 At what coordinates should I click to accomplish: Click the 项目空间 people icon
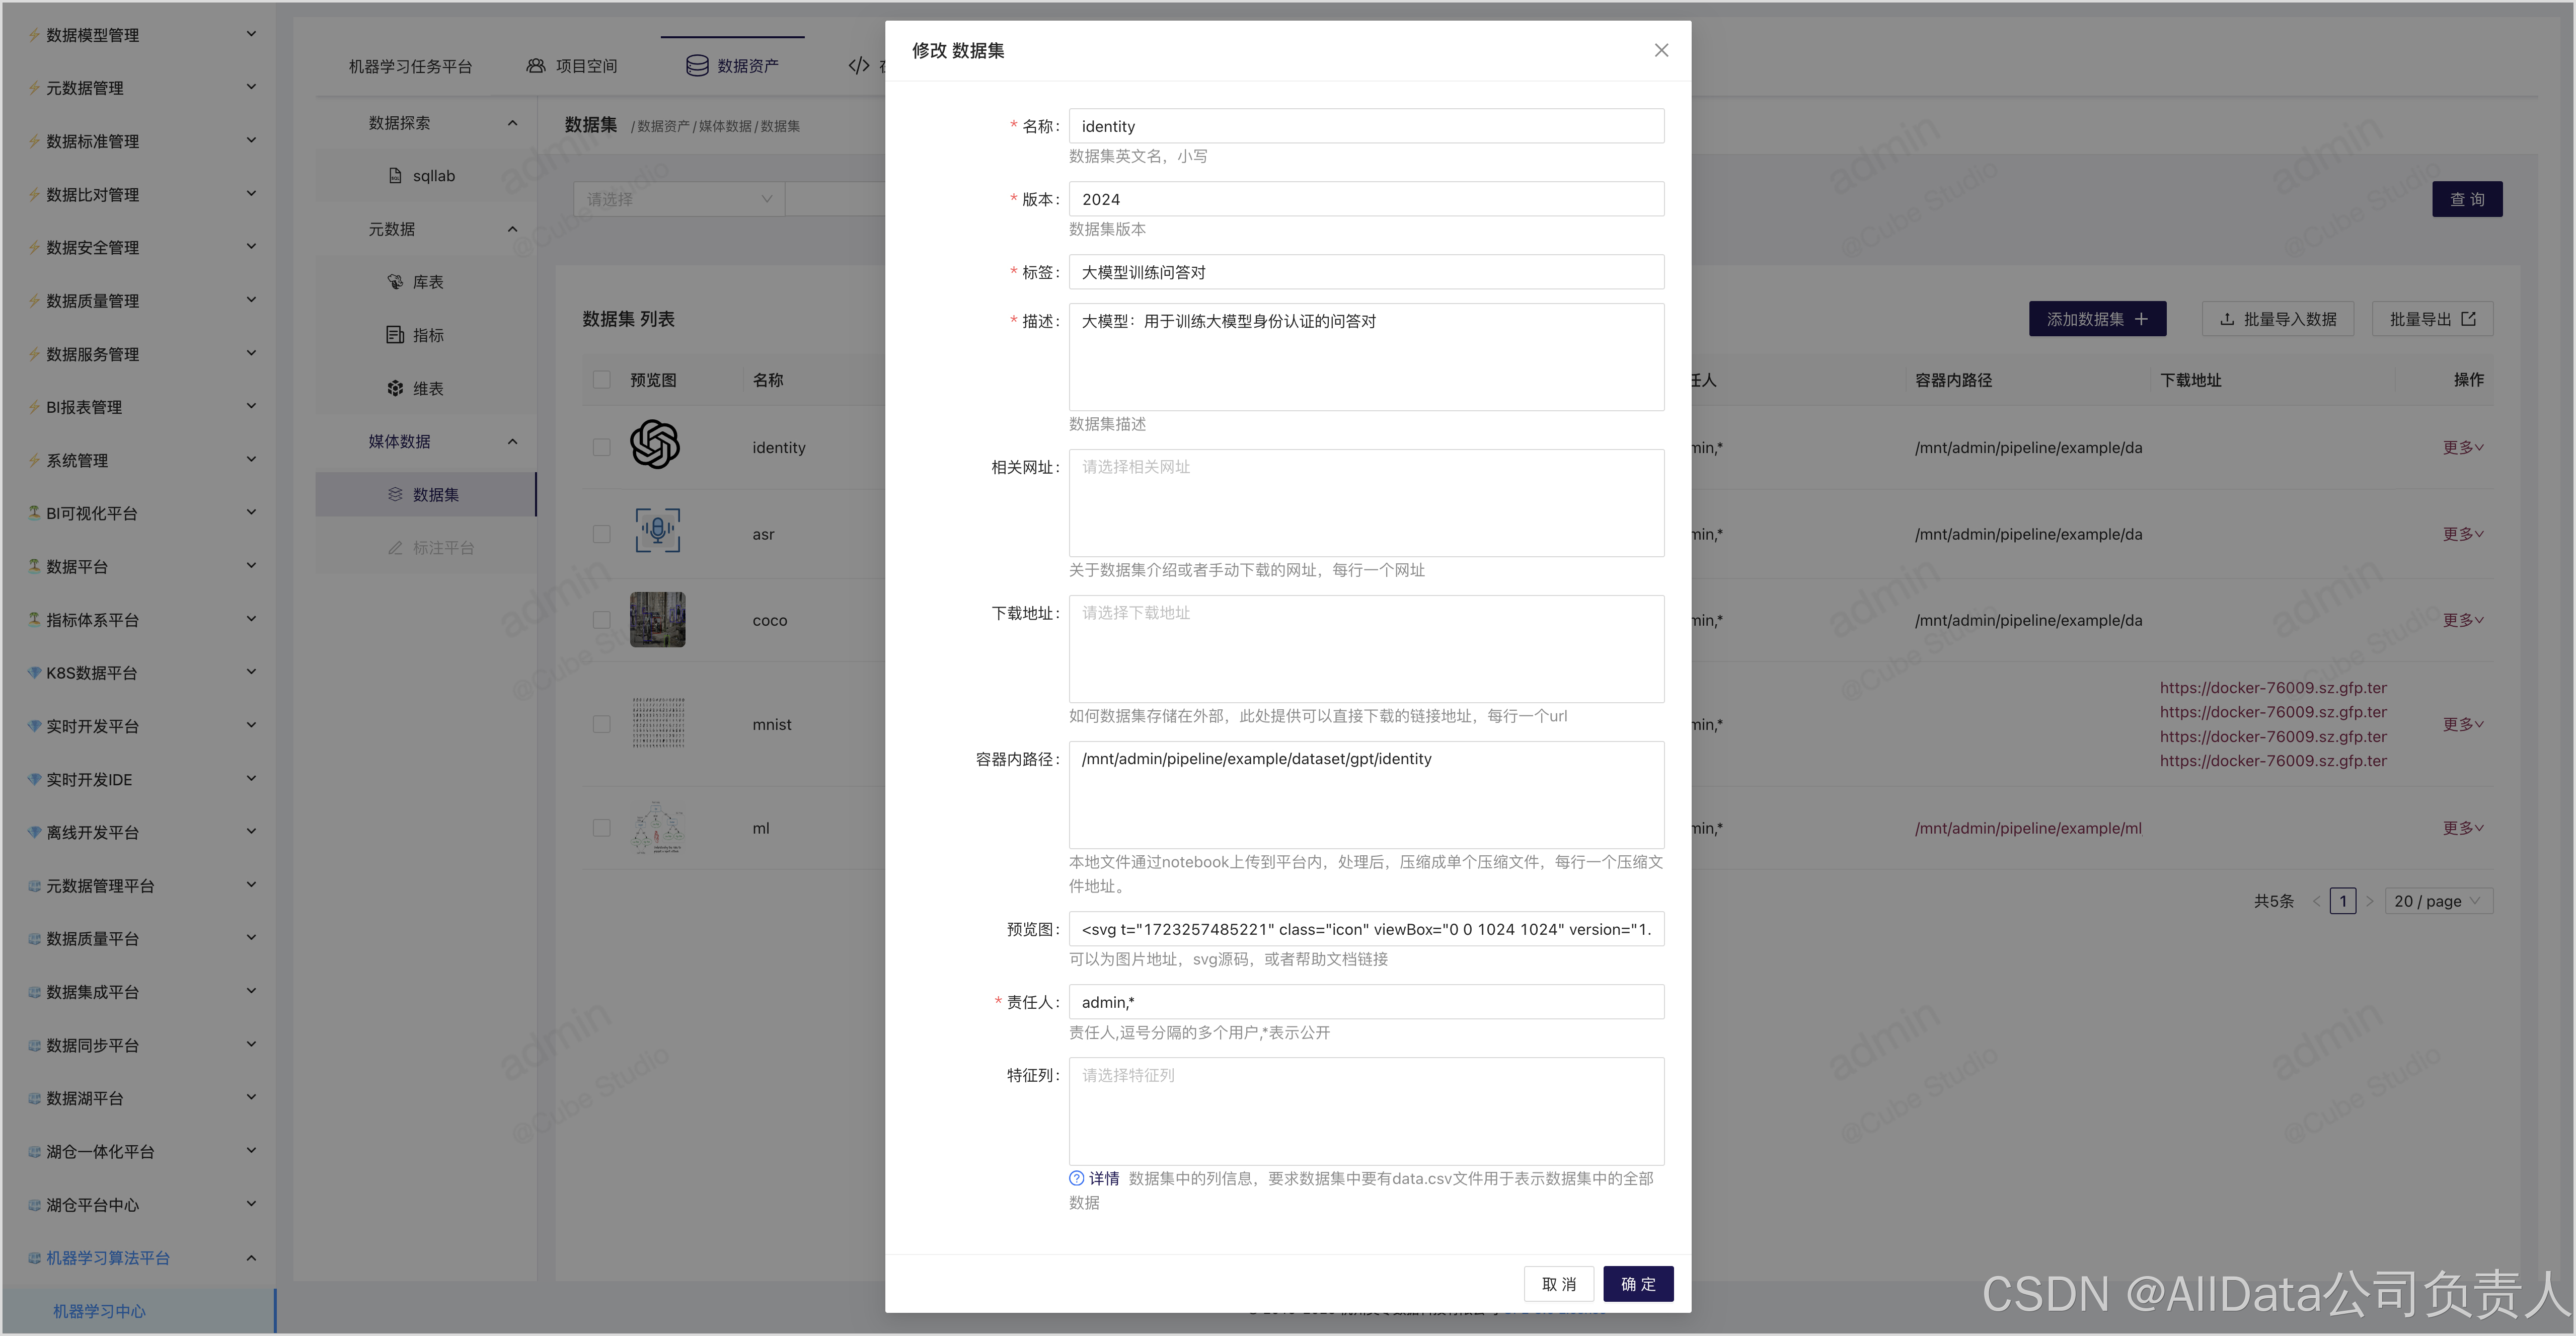tap(536, 65)
